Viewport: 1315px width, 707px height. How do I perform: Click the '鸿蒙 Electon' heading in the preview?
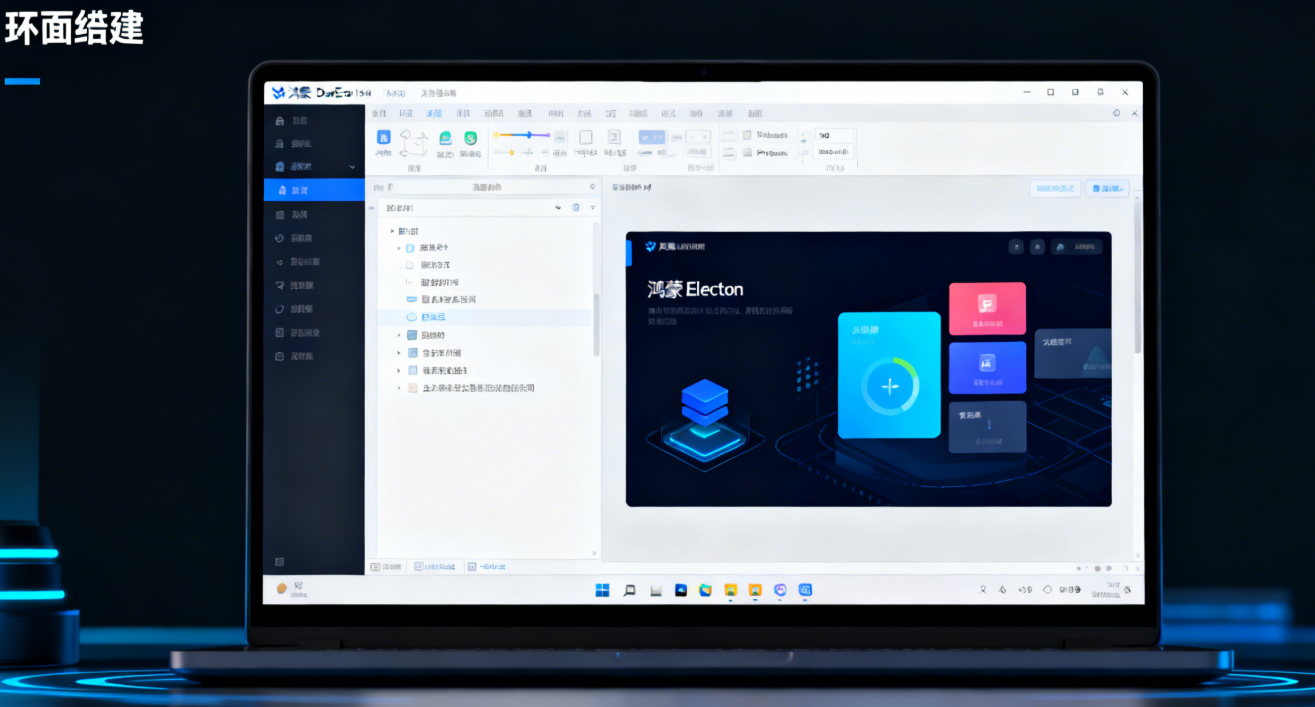pos(695,290)
